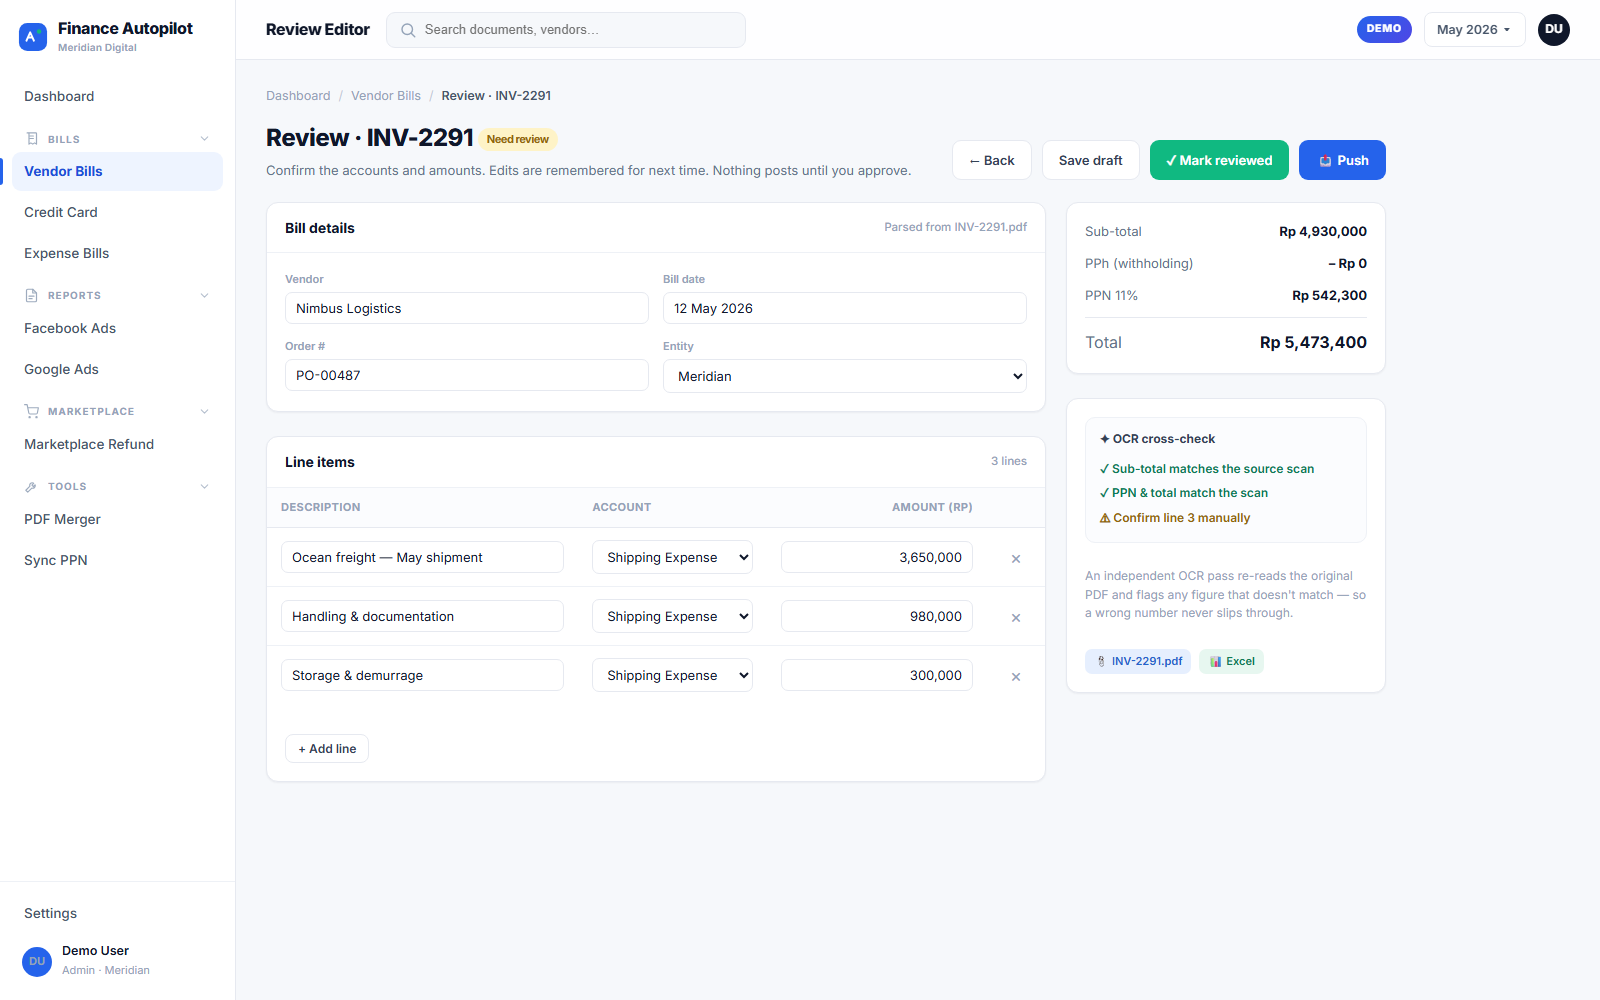Go to Dashboard in the sidebar
The height and width of the screenshot is (1000, 1600).
117,96
